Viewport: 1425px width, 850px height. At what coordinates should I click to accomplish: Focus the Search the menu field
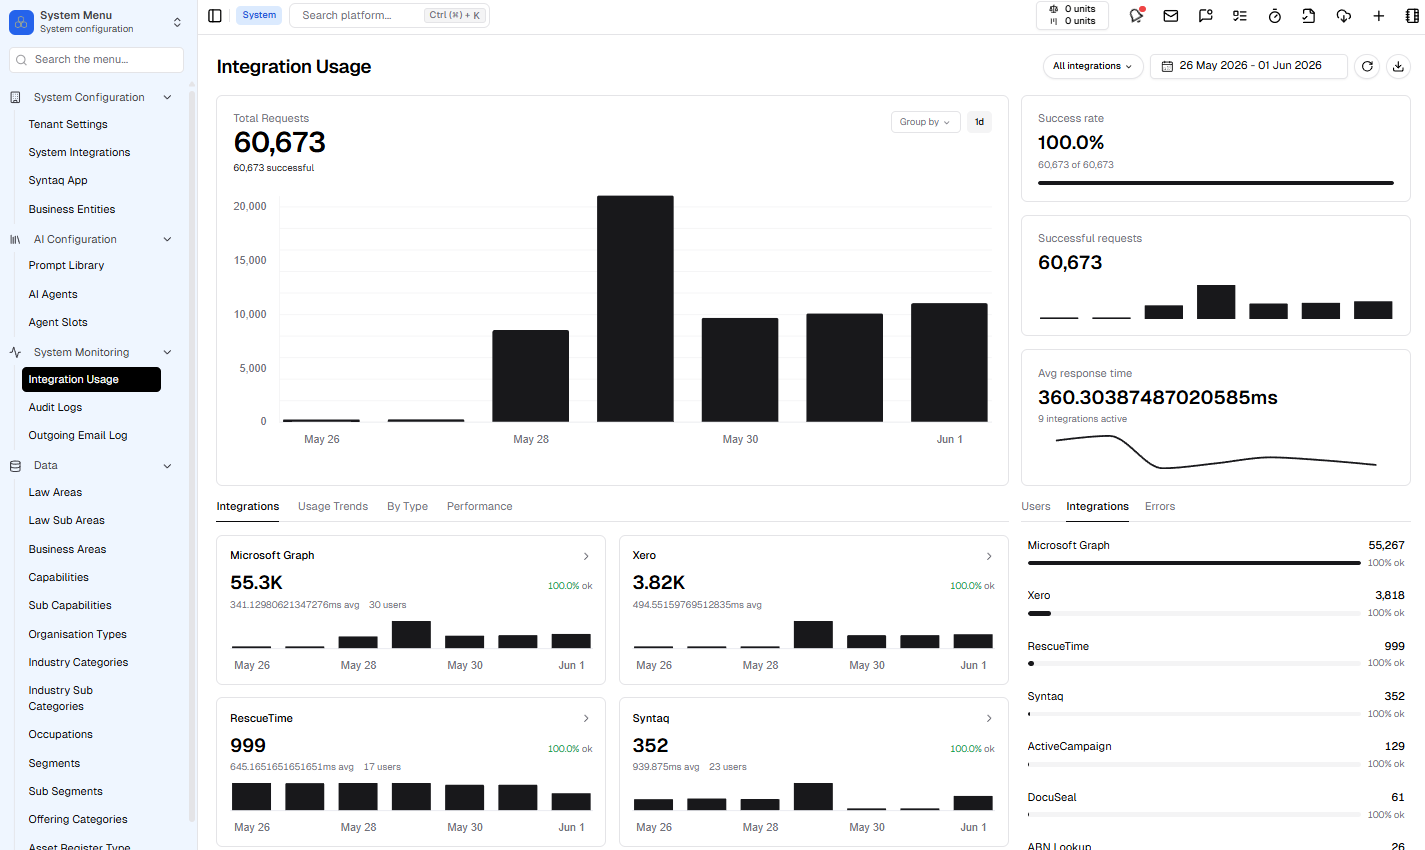pos(96,60)
